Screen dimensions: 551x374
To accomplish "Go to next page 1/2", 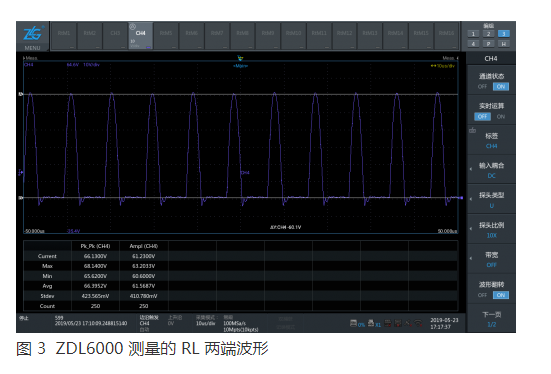I will (491, 319).
